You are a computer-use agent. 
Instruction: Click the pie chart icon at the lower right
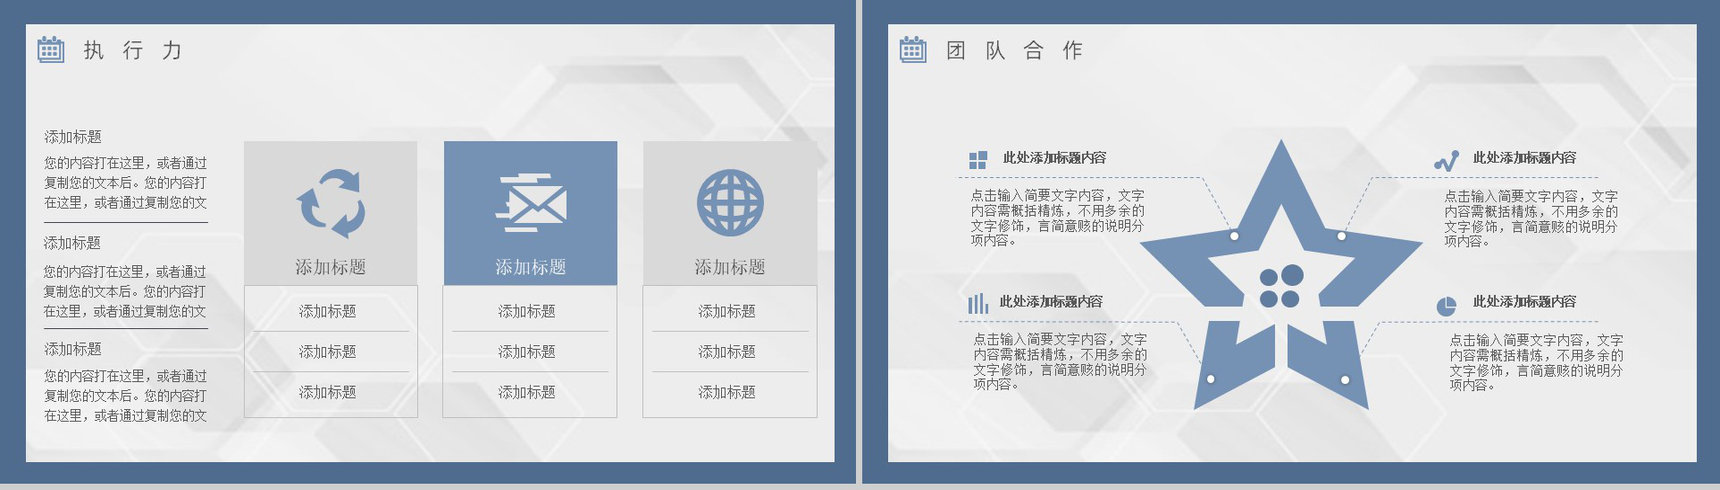click(1446, 305)
